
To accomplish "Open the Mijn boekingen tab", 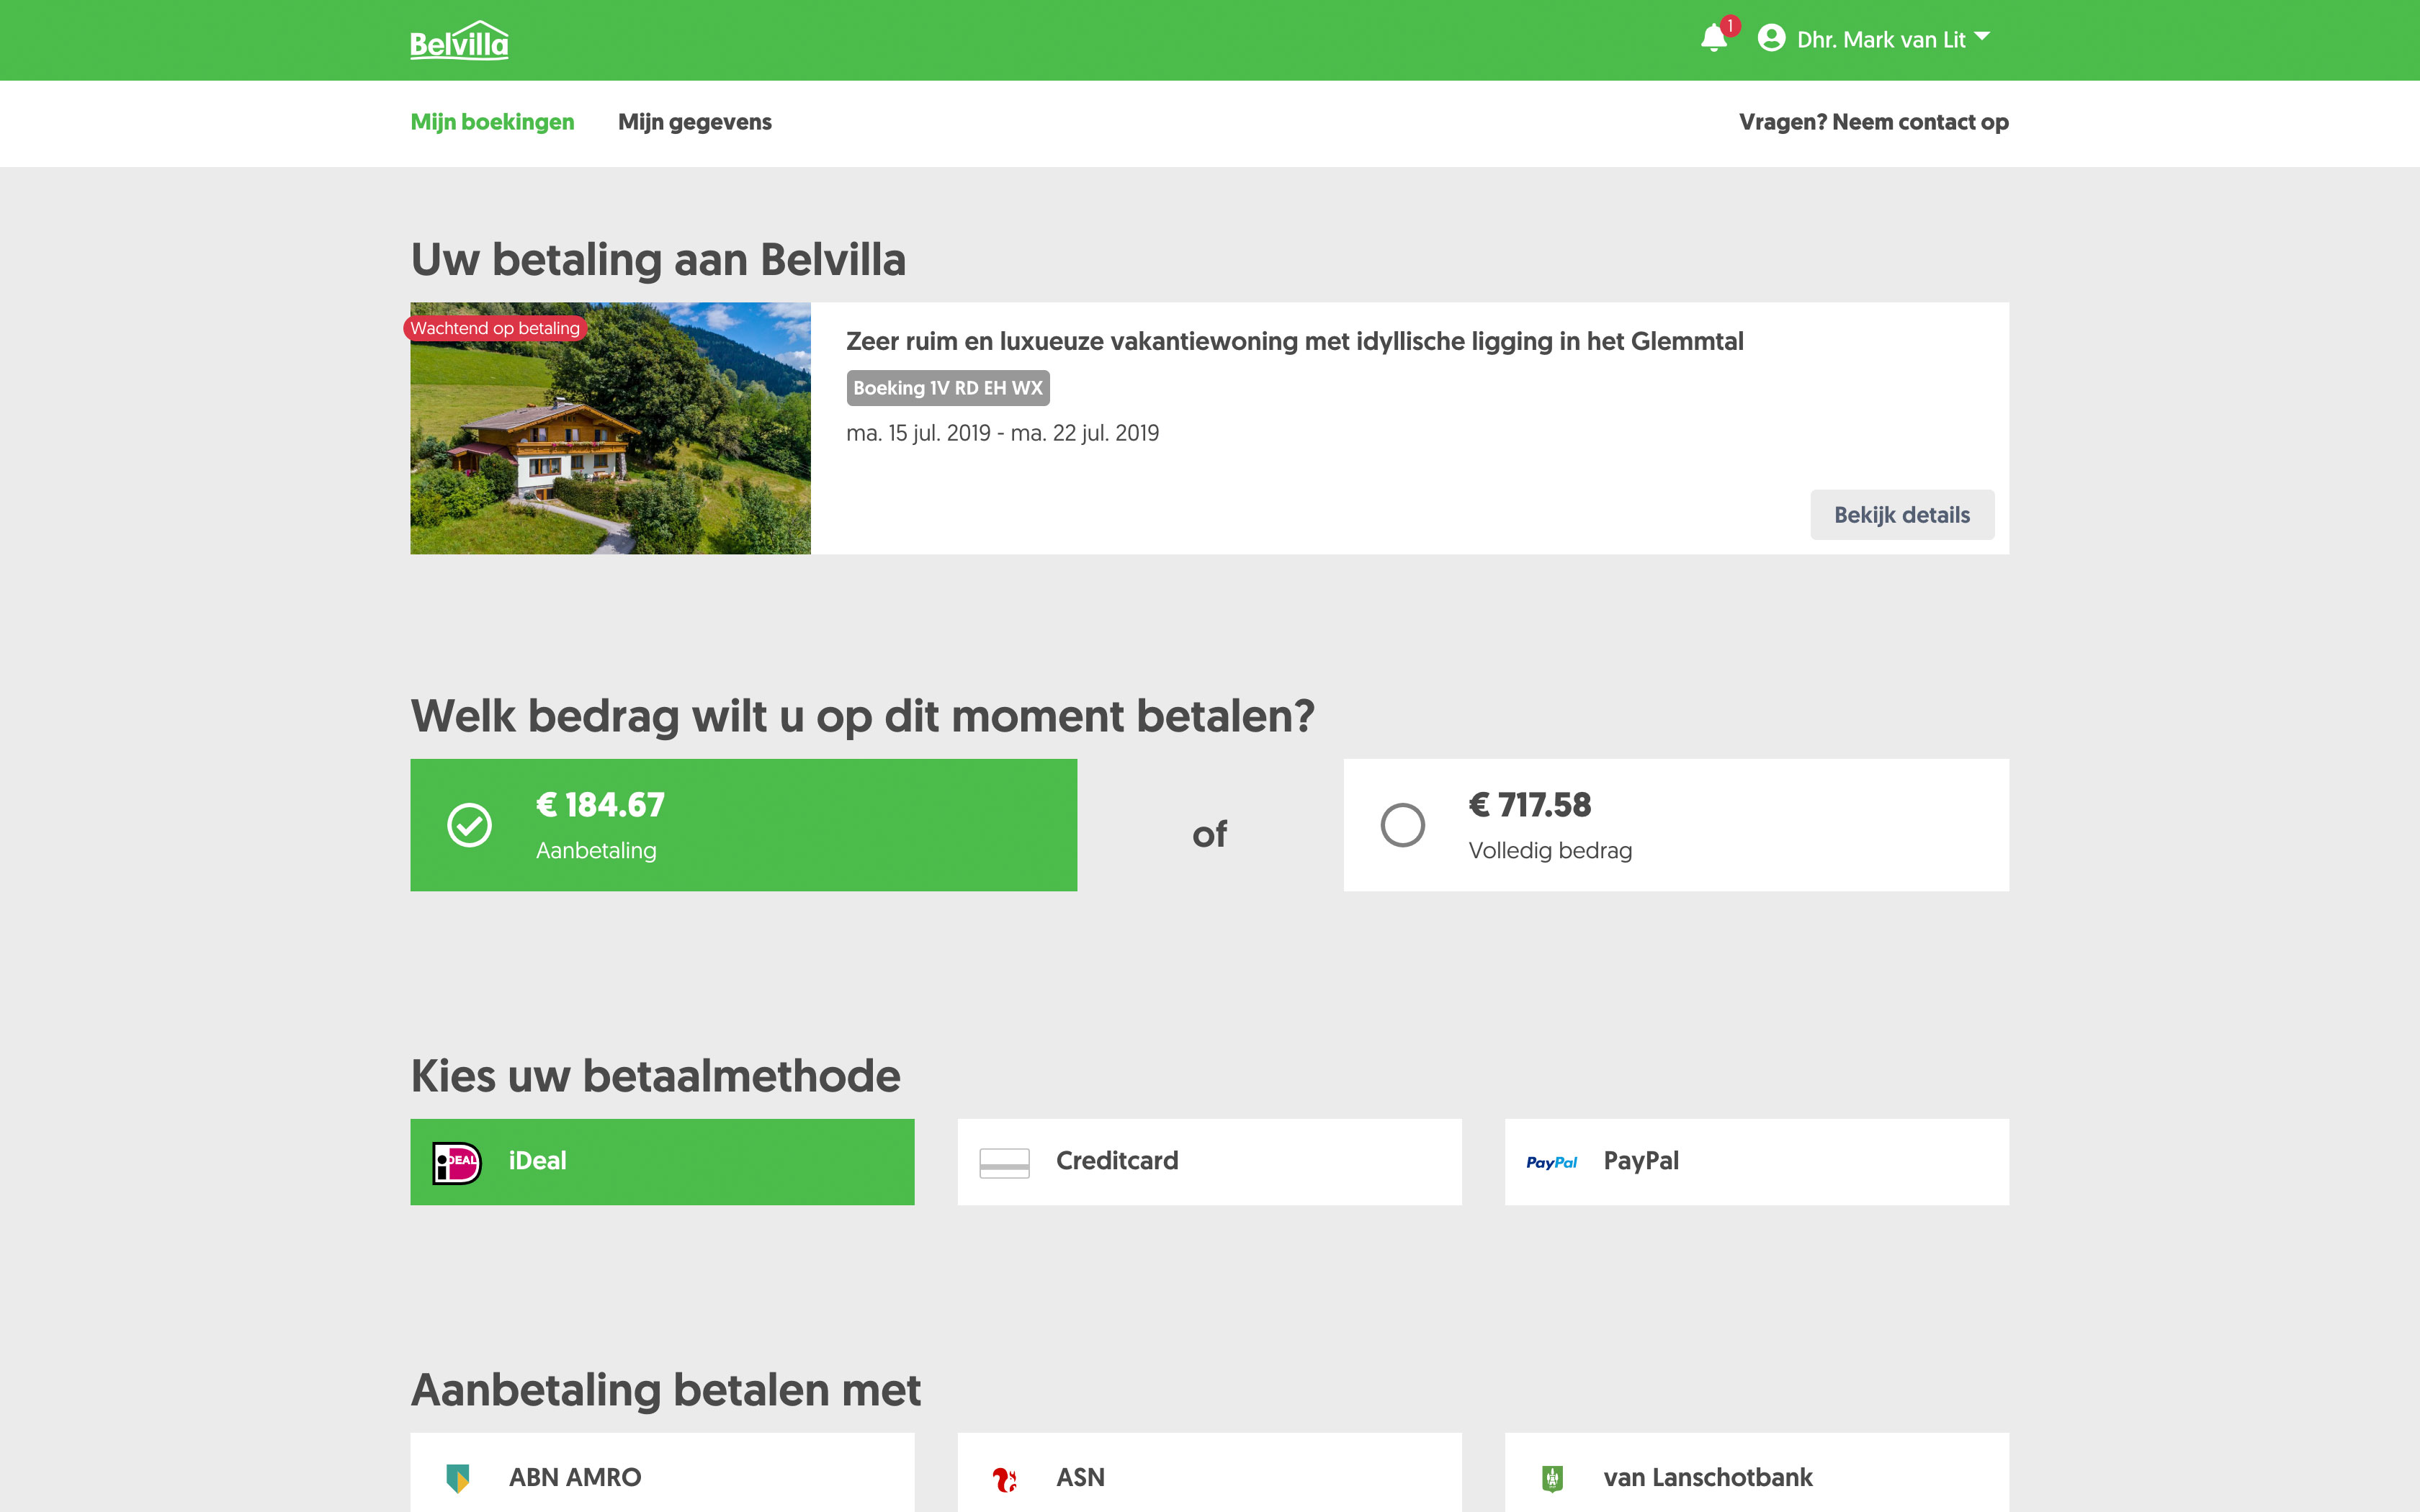I will (492, 122).
